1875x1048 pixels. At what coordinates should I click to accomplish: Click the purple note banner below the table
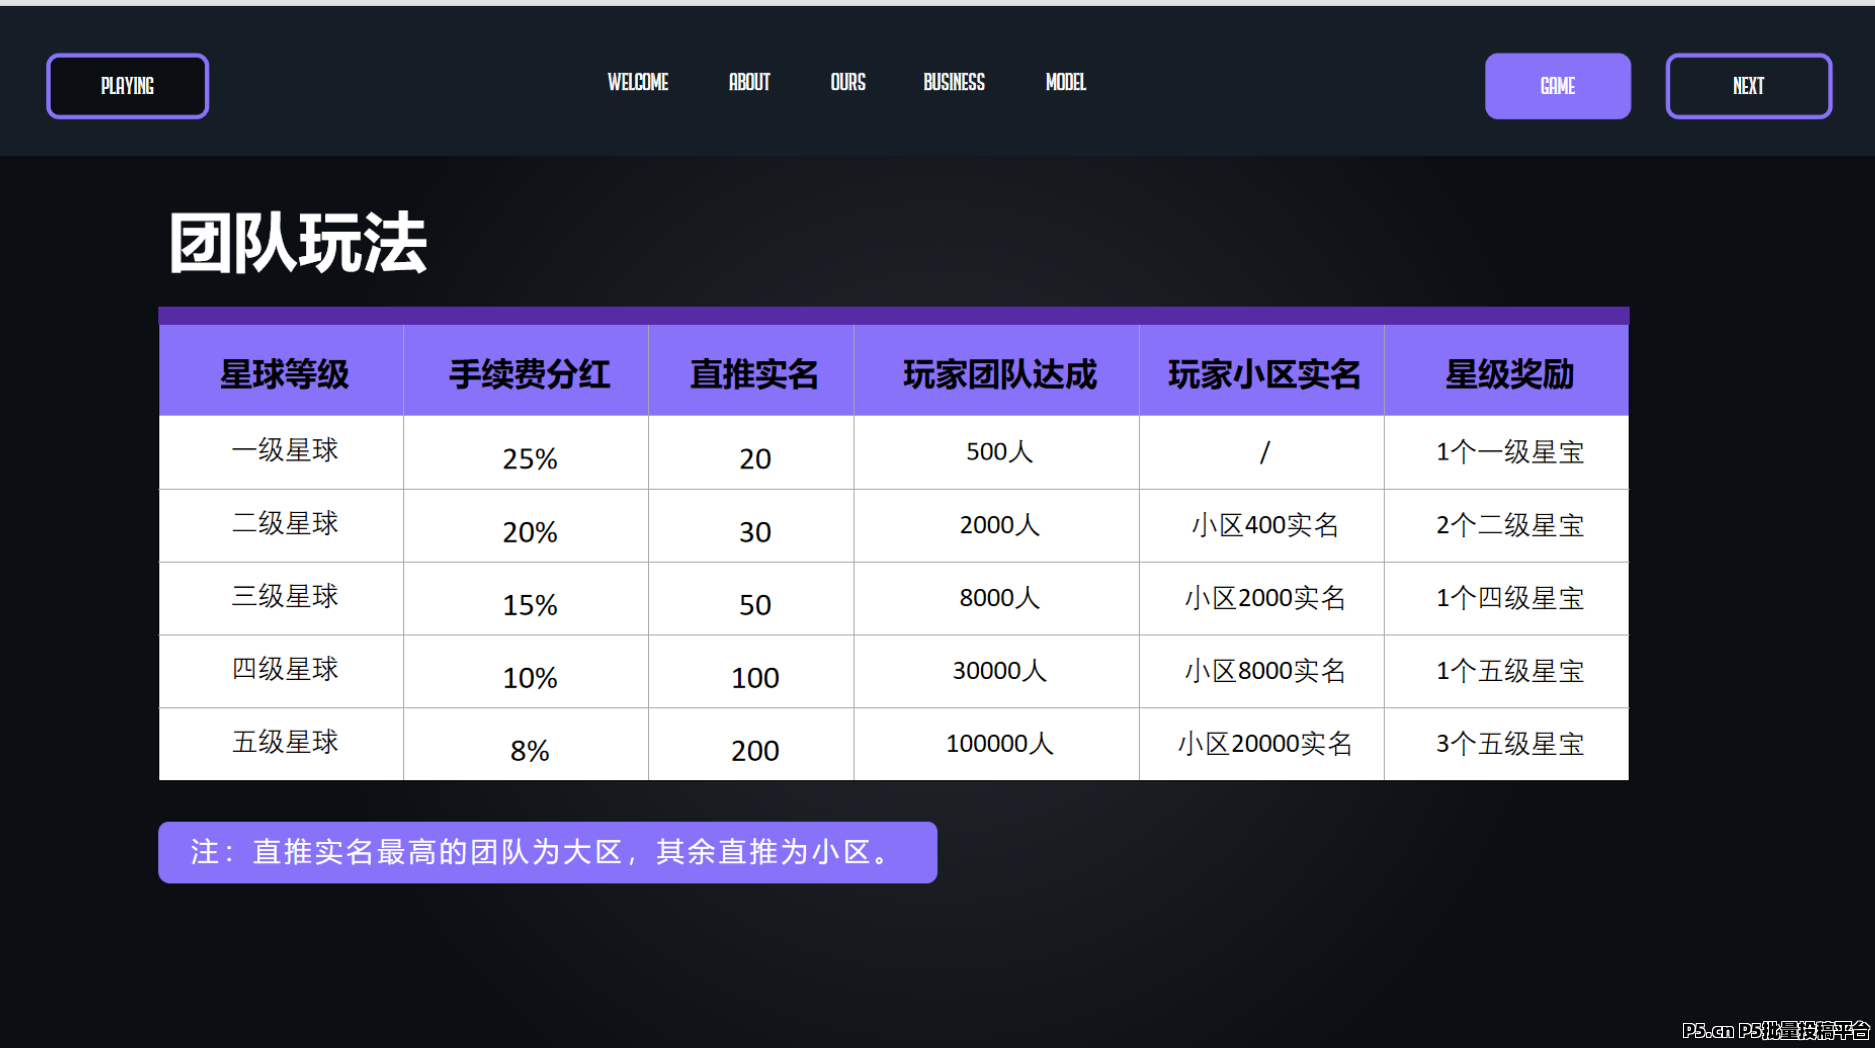[x=547, y=853]
